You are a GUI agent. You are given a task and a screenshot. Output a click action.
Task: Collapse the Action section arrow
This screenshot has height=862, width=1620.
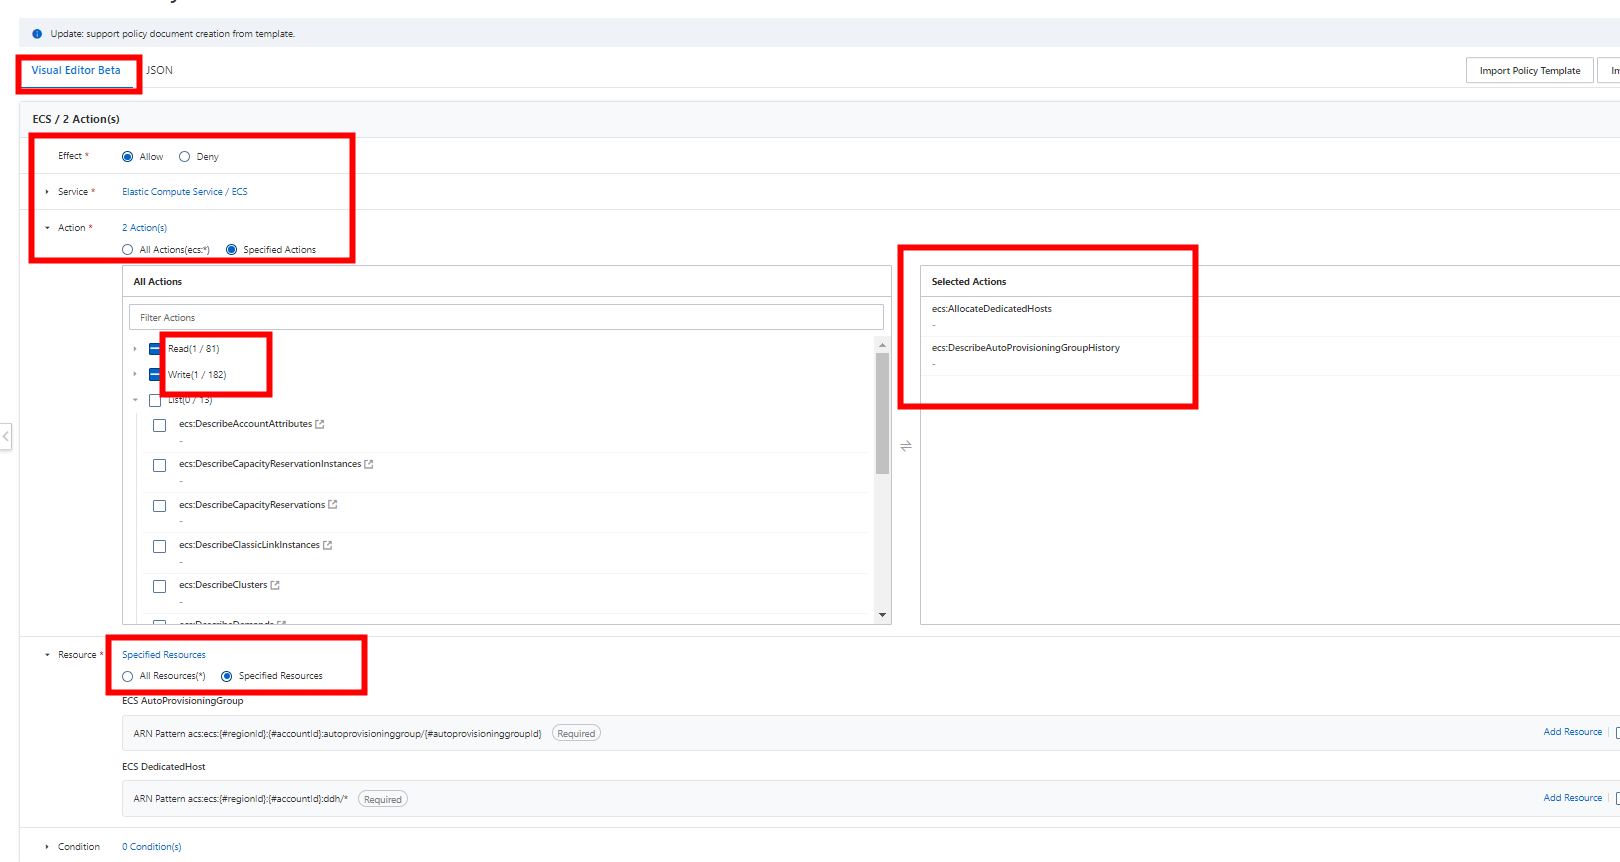pyautogui.click(x=47, y=228)
